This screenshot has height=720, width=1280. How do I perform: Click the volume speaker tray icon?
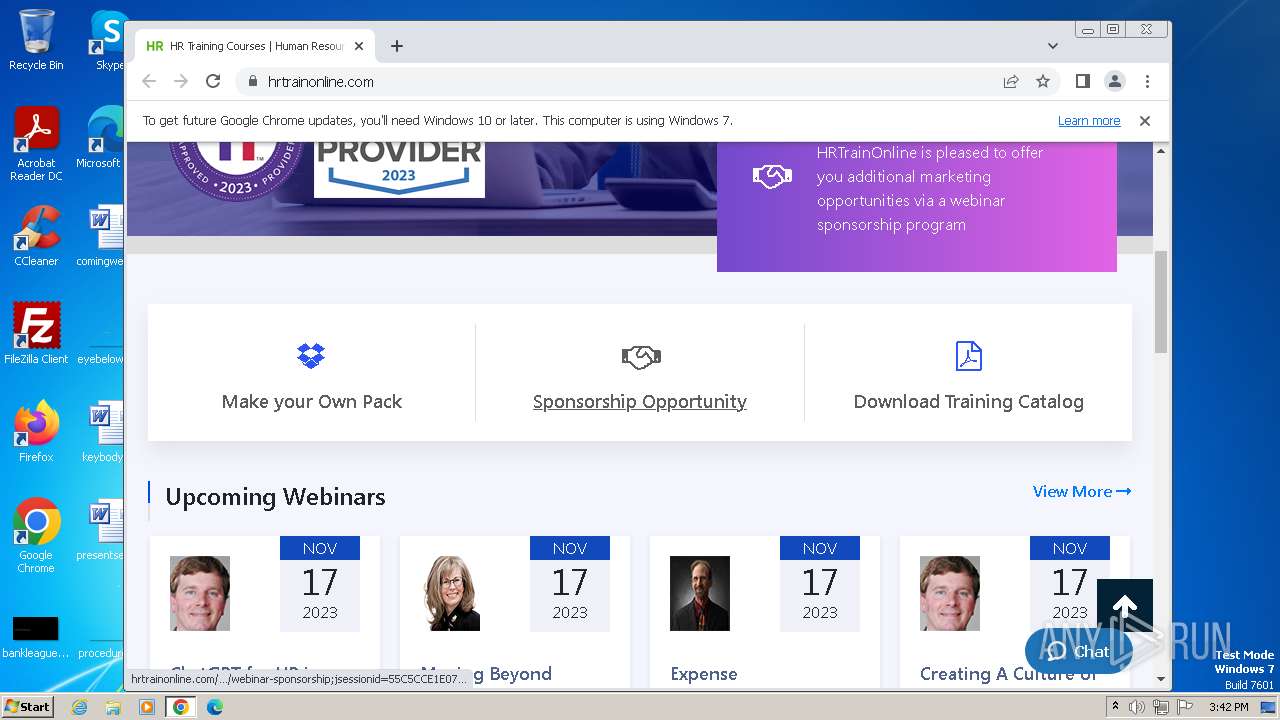(x=1138, y=707)
